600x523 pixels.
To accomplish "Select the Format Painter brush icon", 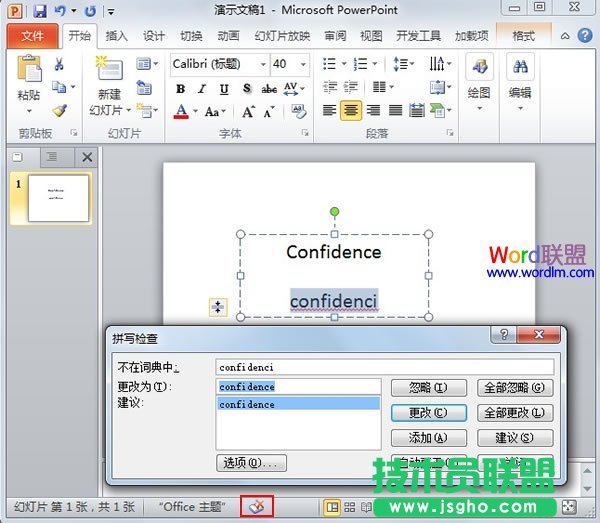I will tap(59, 111).
